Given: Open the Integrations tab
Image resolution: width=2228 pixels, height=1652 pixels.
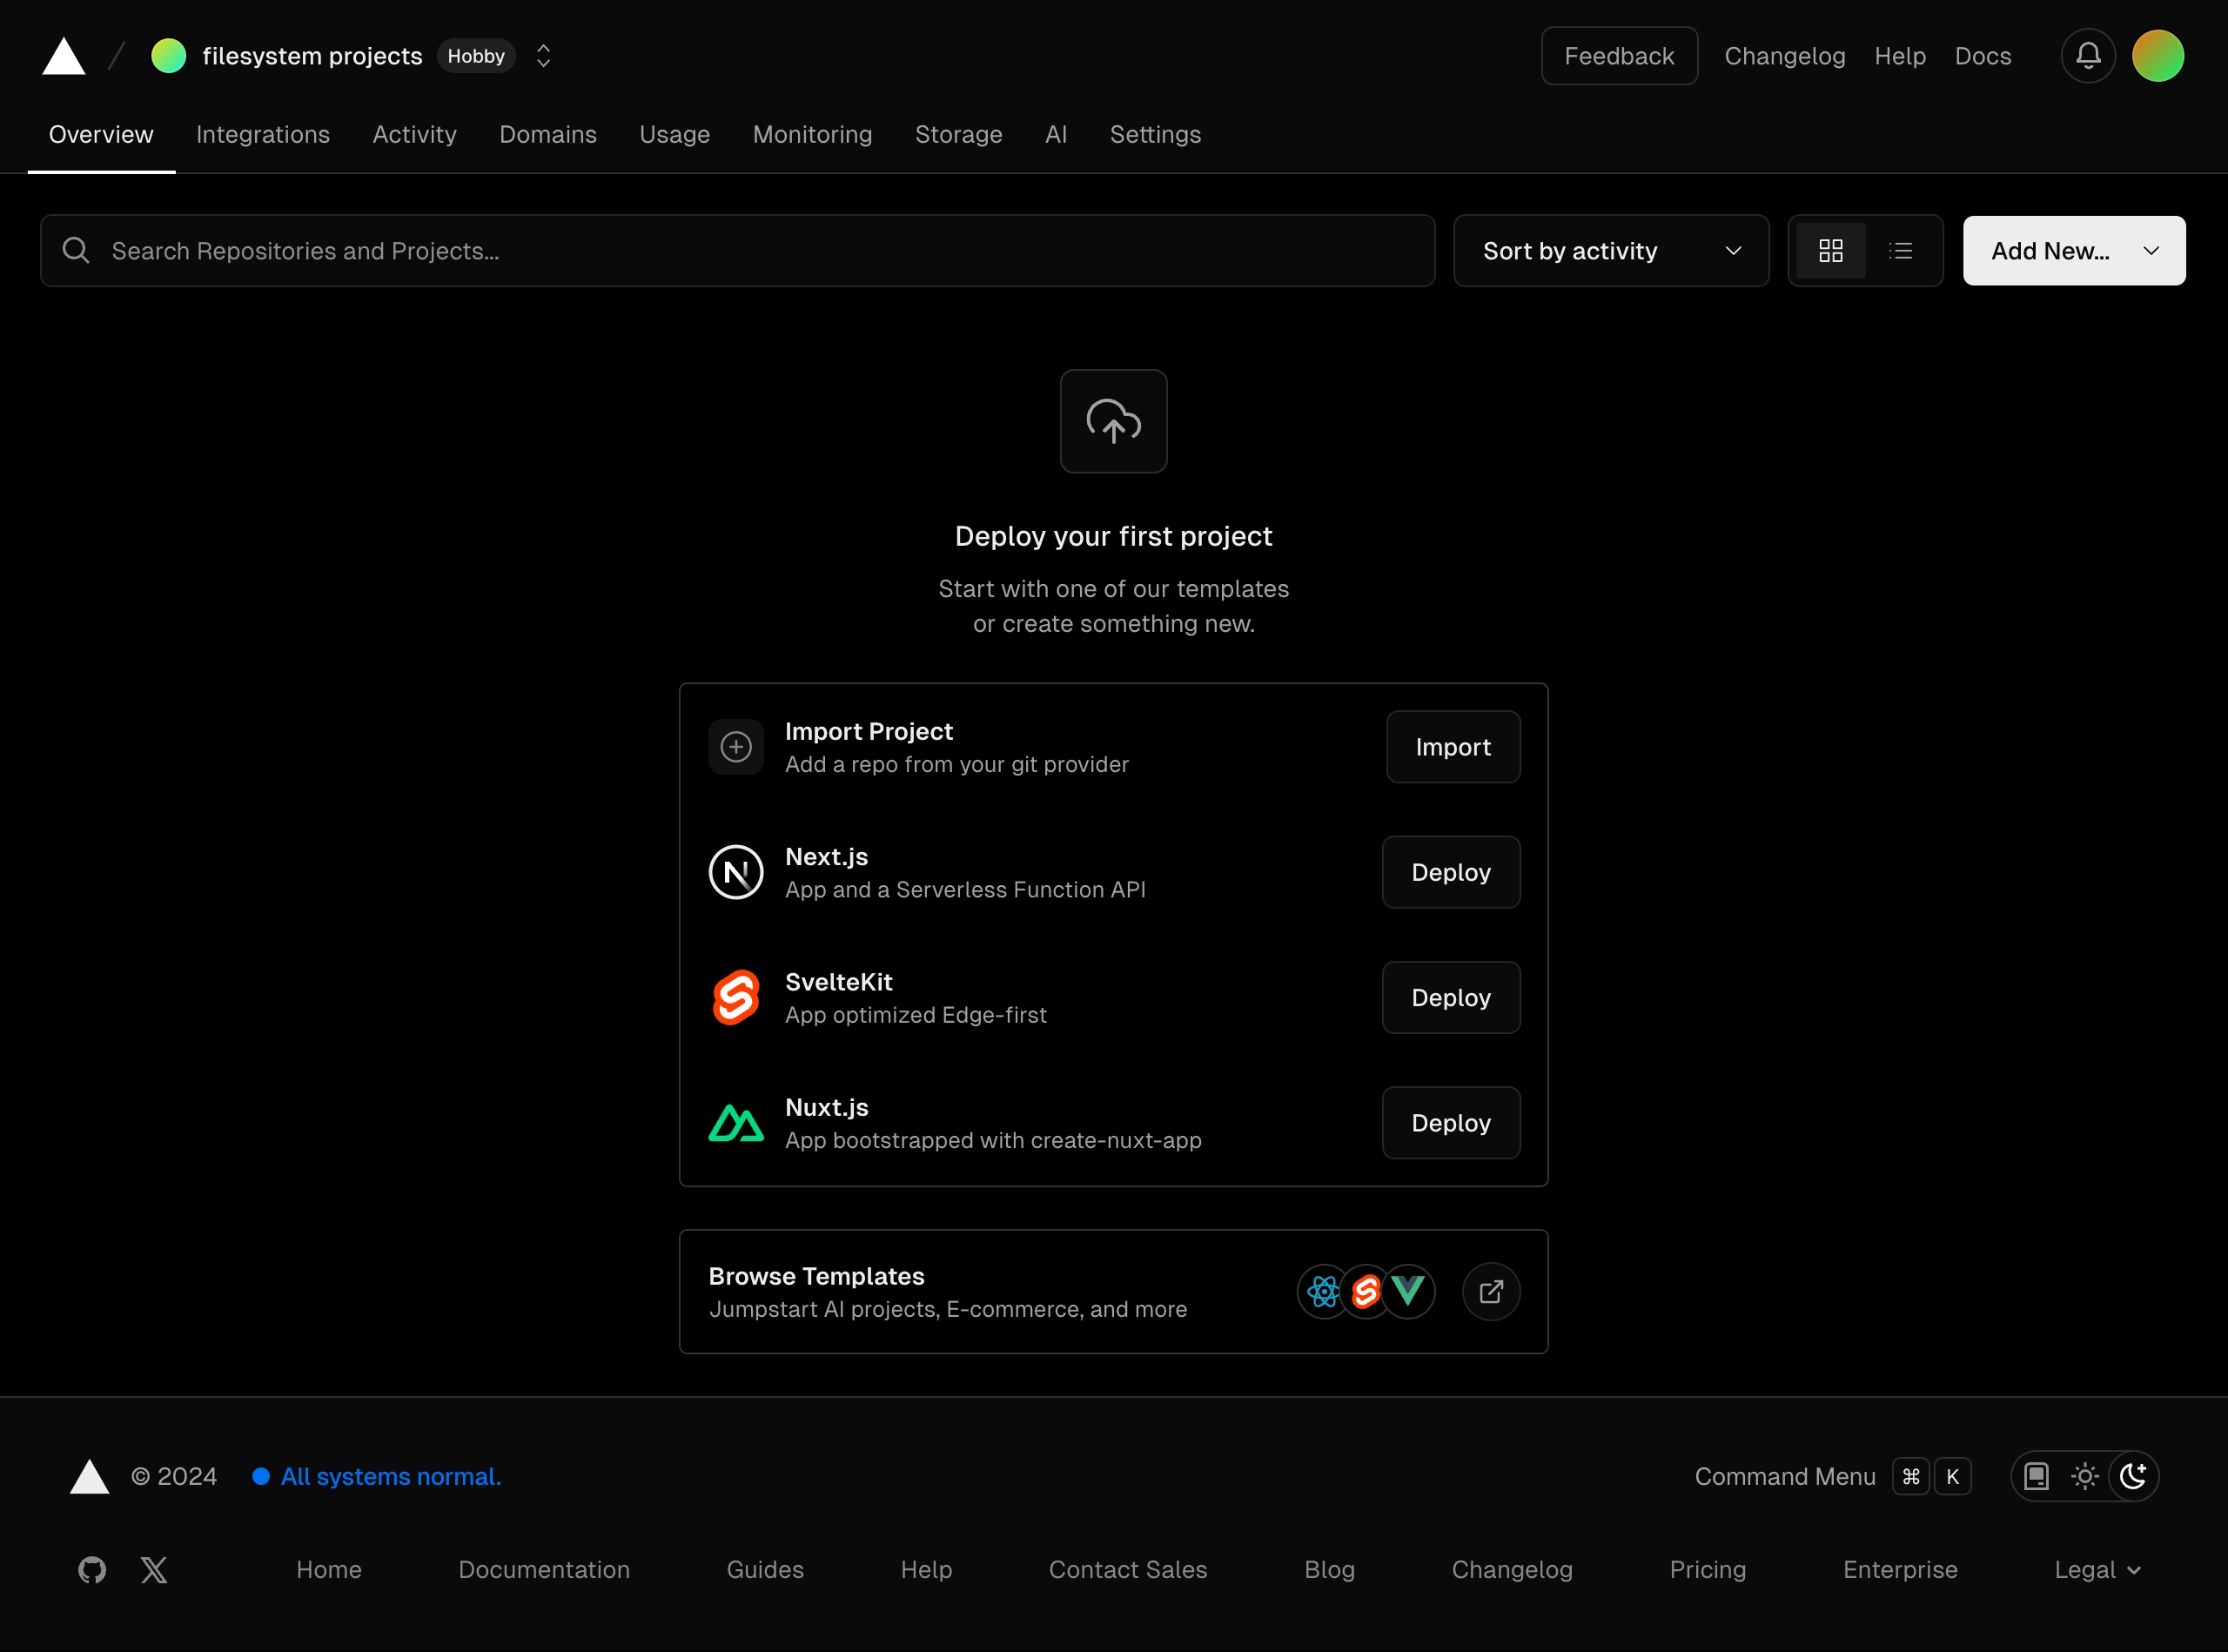Looking at the screenshot, I should pyautogui.click(x=263, y=134).
